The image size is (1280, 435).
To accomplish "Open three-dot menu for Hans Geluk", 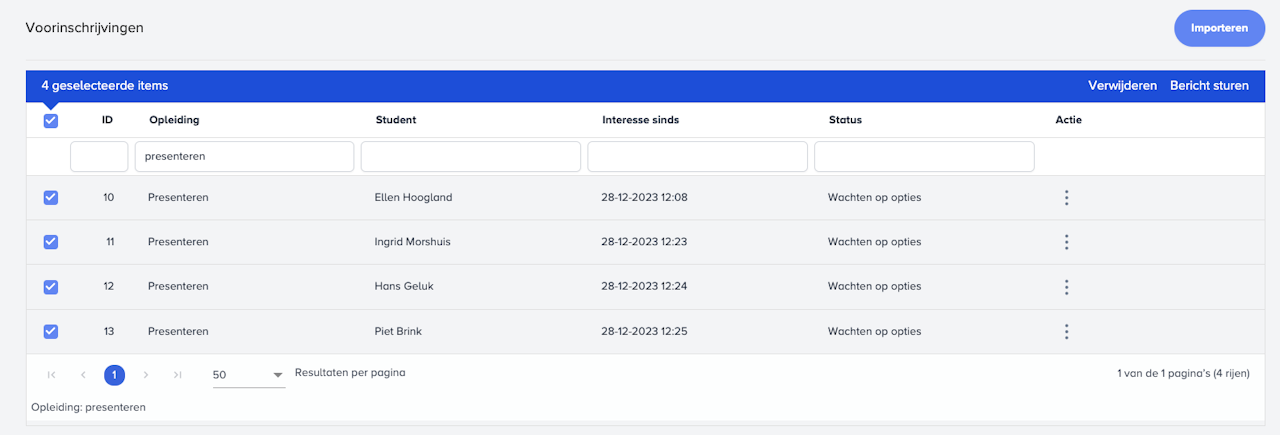I will pyautogui.click(x=1066, y=287).
